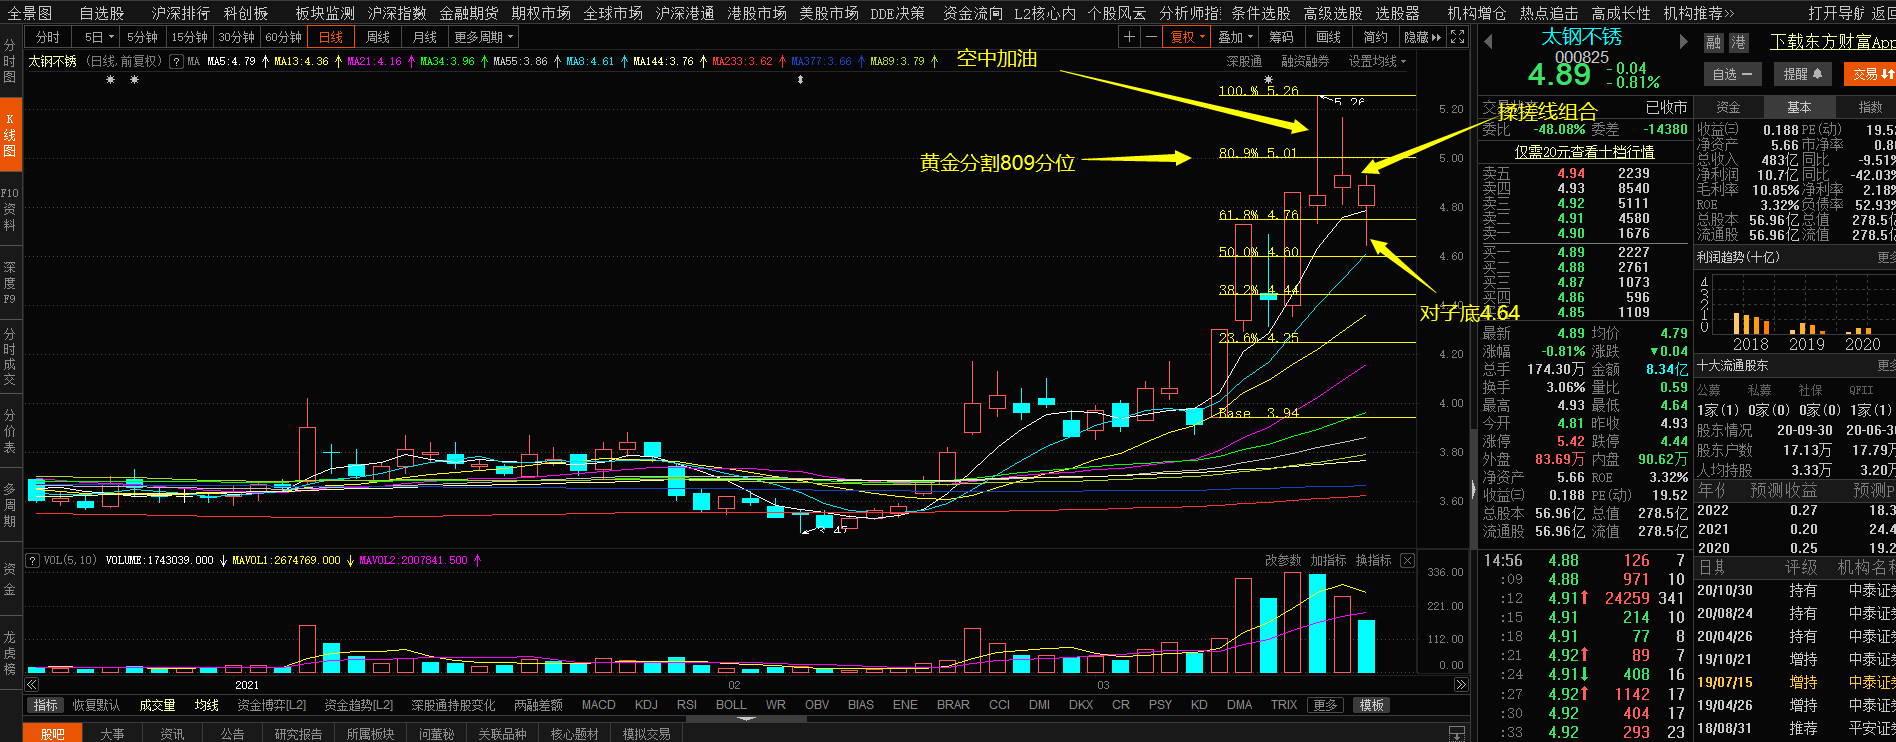Toggle 成交量 volume indicator
The image size is (1896, 742).
157,705
